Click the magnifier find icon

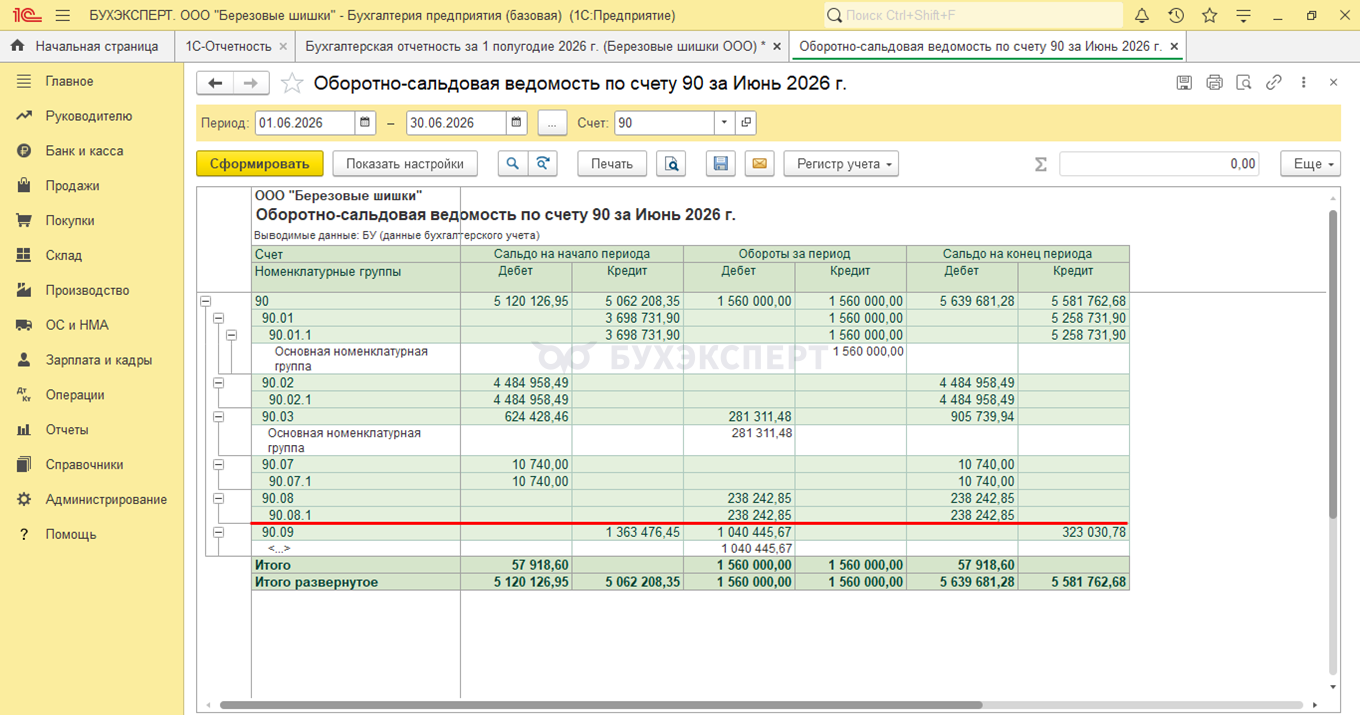click(513, 164)
